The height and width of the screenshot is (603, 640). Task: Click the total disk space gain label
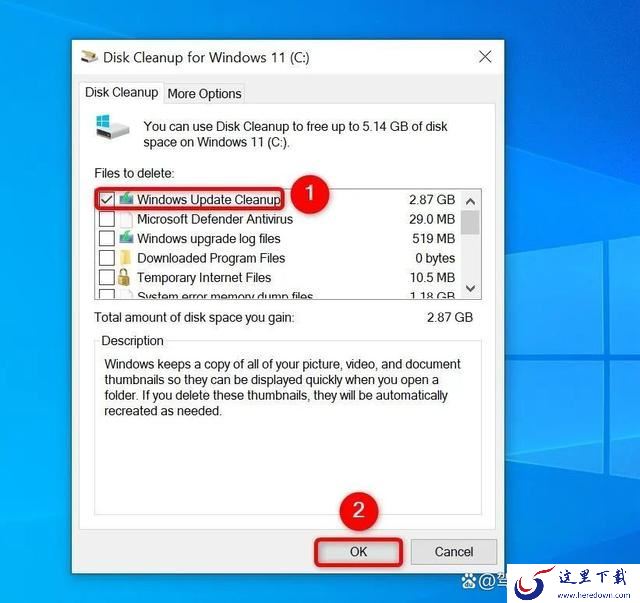[x=194, y=317]
